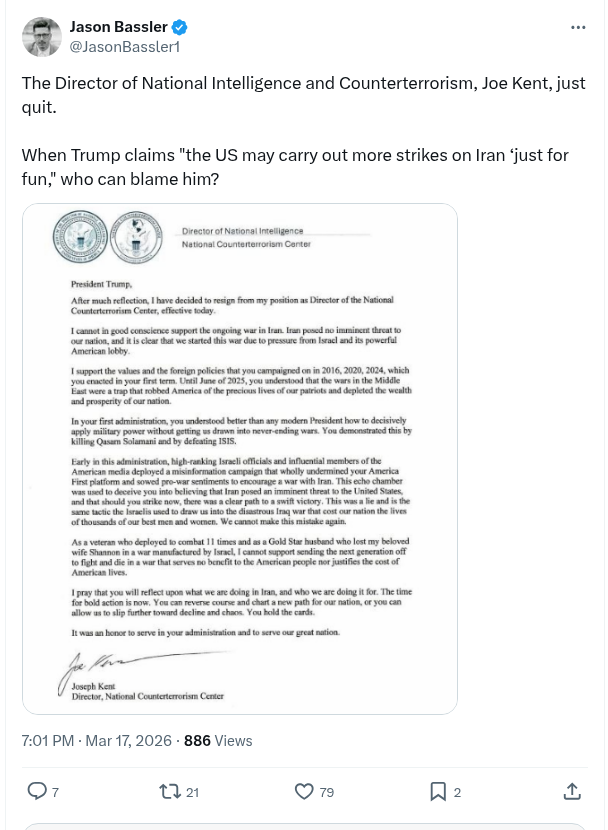The image size is (608, 830).
Task: Like the post with the heart icon
Action: click(x=305, y=791)
